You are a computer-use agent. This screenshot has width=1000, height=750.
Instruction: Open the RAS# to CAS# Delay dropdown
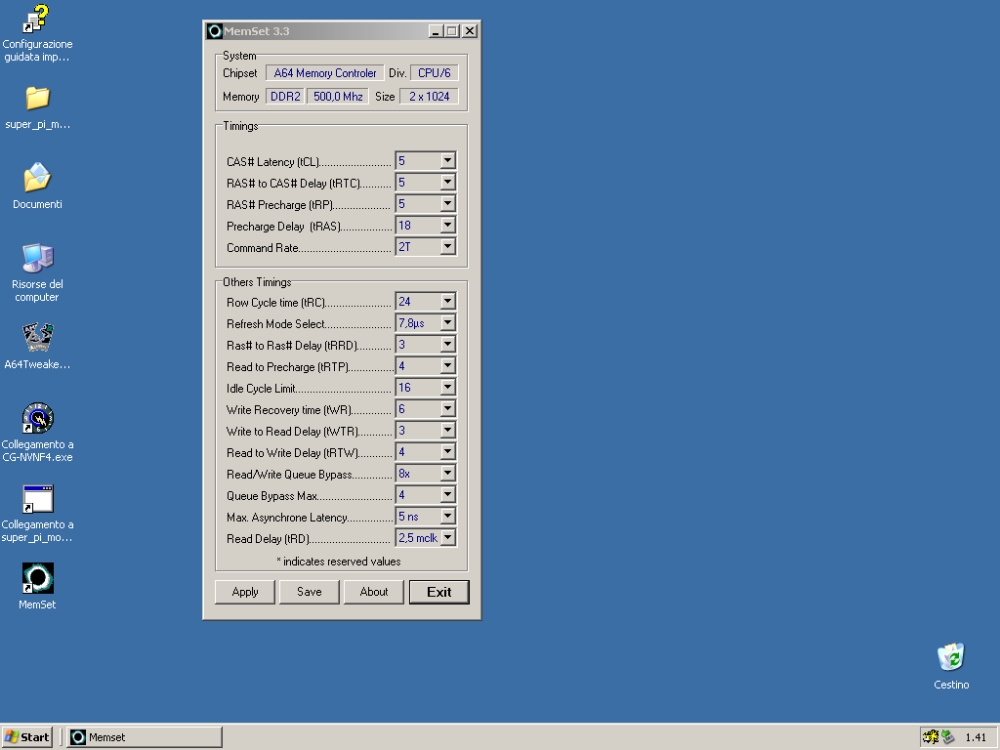click(448, 182)
